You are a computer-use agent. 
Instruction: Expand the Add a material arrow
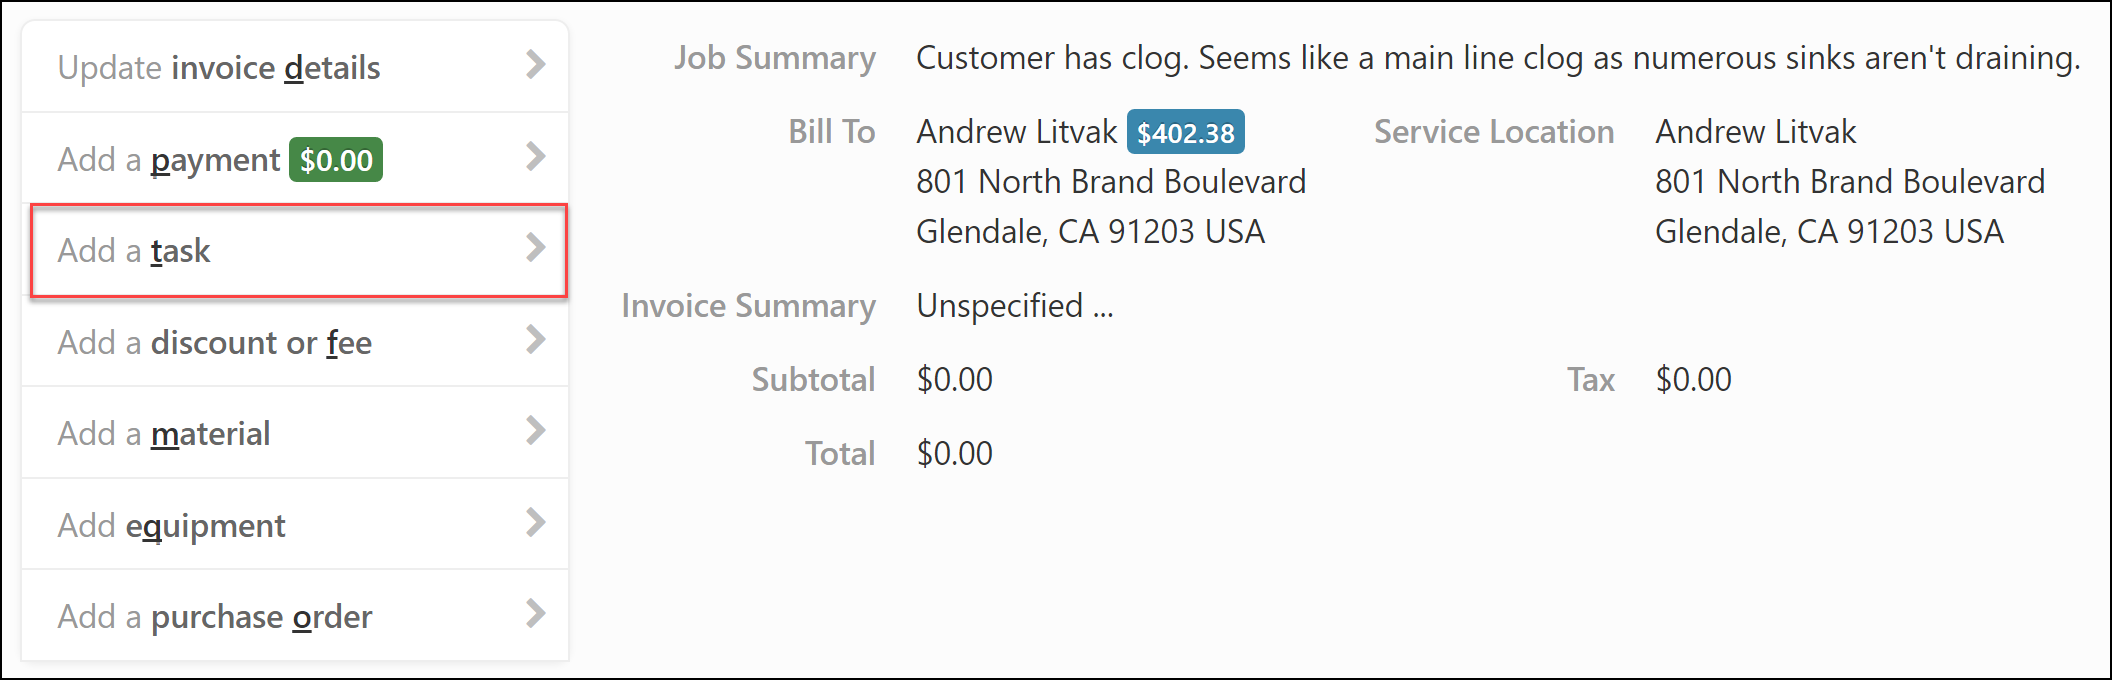click(x=536, y=432)
